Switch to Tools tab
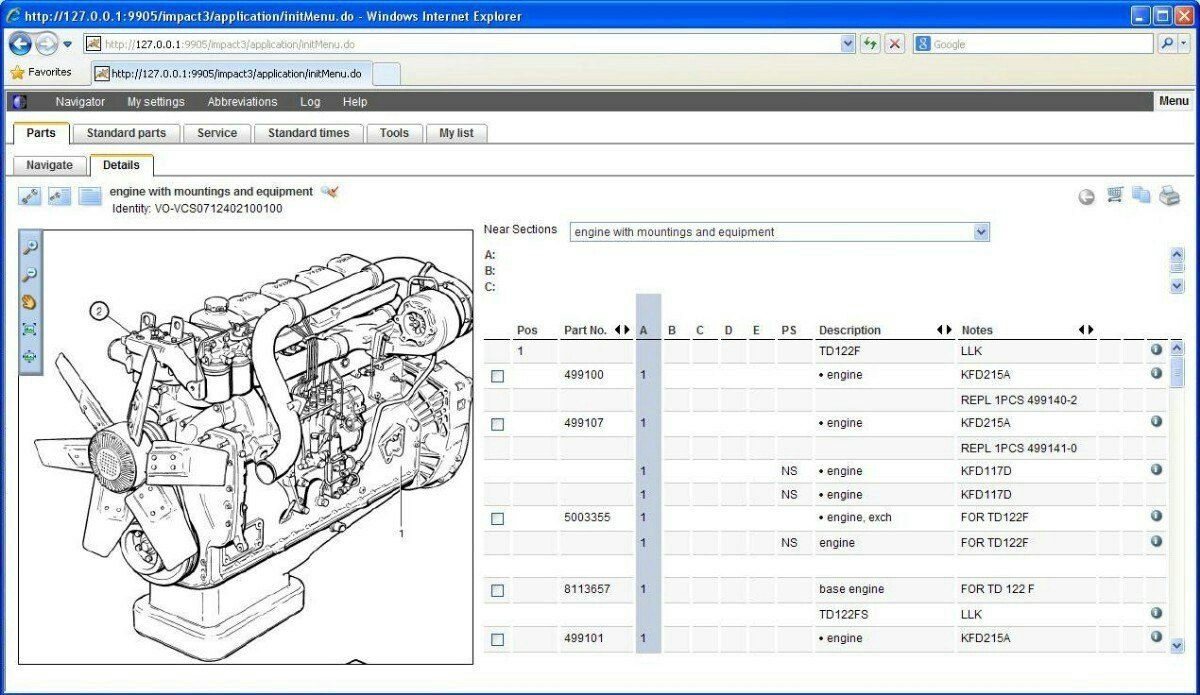This screenshot has height=695, width=1200. 394,133
